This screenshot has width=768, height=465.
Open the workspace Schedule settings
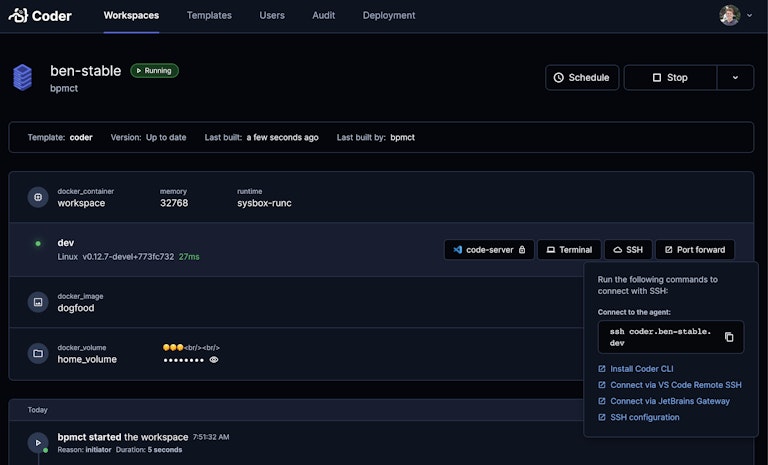point(582,78)
